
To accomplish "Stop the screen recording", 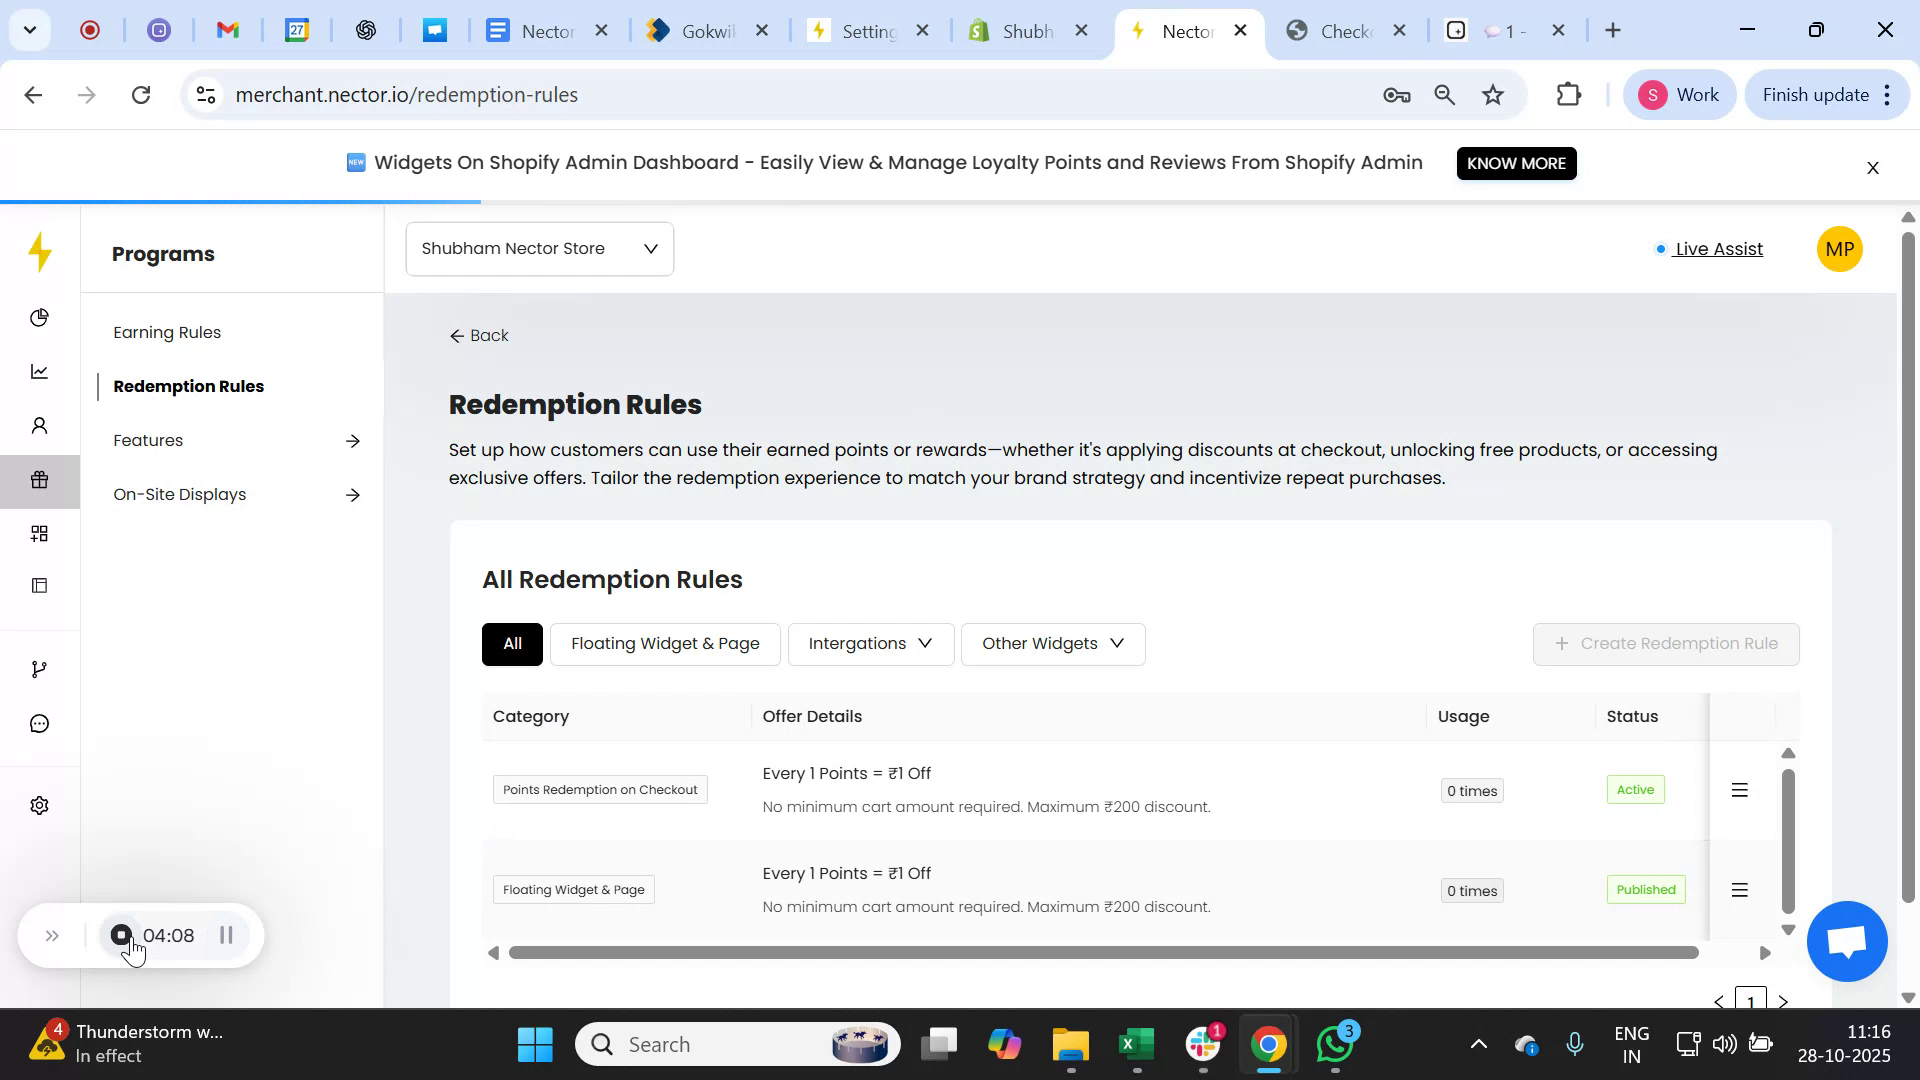I will (120, 935).
